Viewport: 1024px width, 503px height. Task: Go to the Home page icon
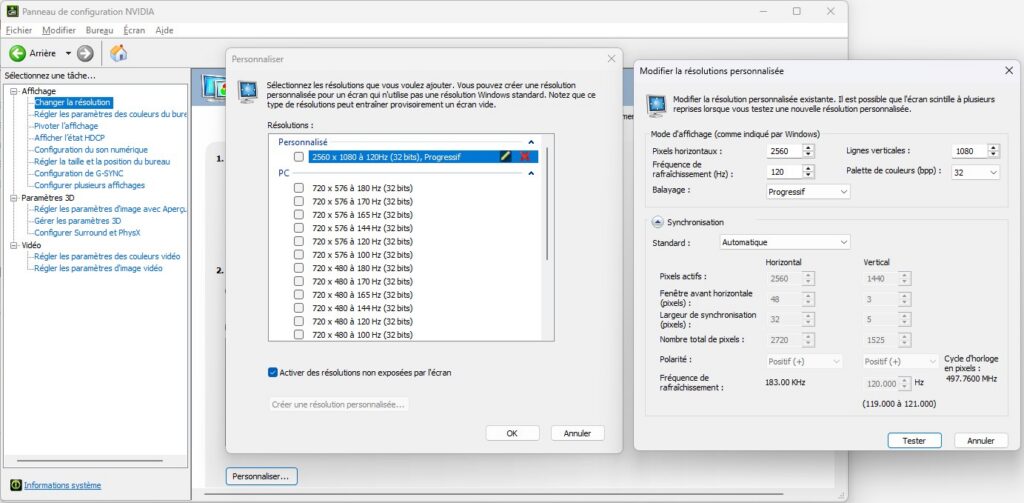click(x=118, y=53)
